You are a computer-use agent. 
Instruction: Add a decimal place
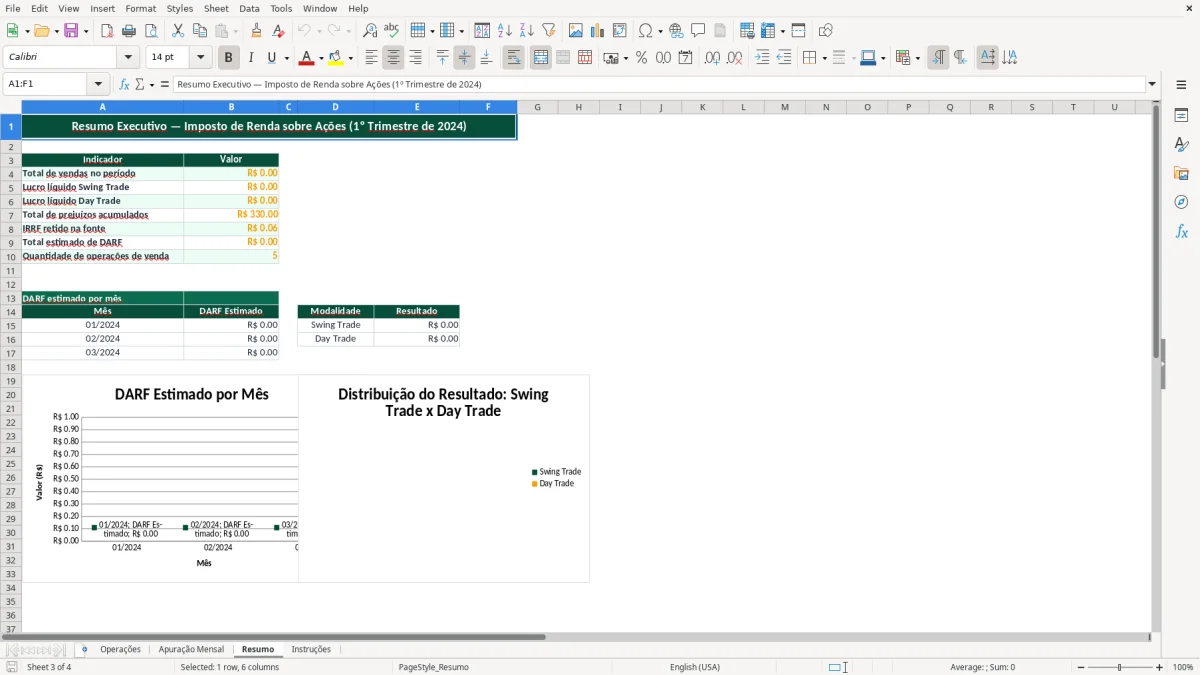(712, 58)
